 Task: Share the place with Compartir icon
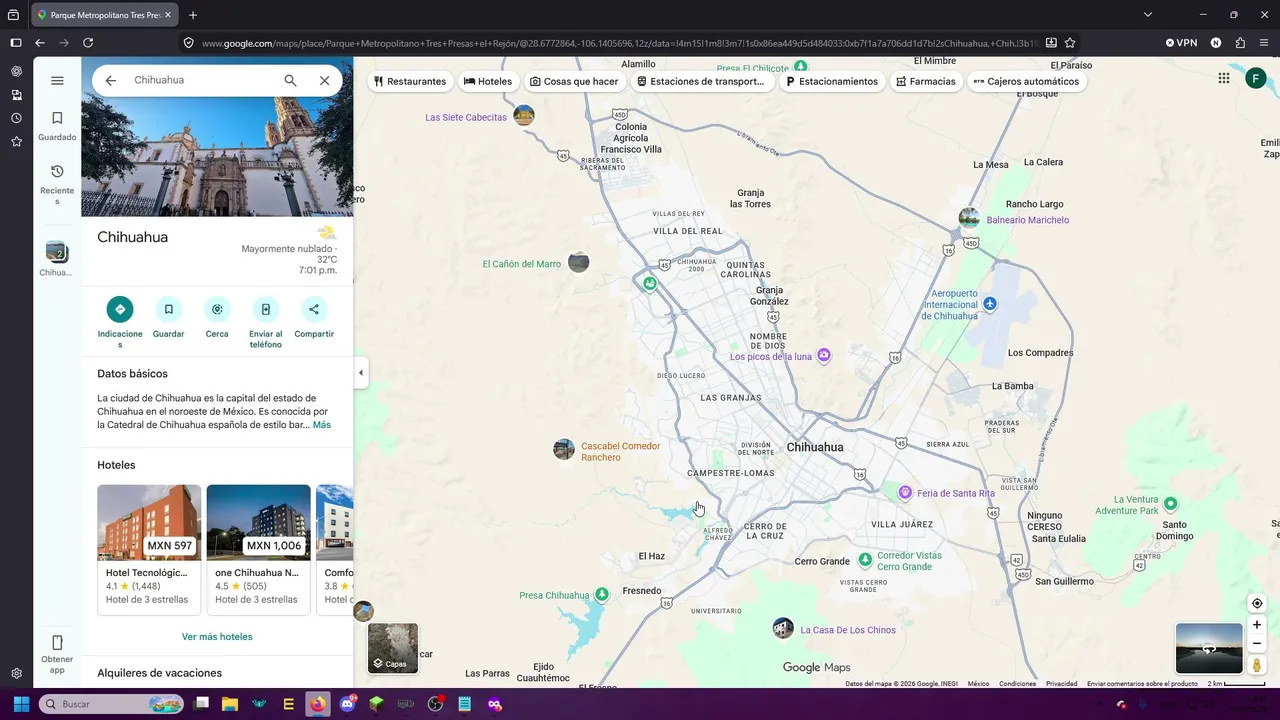pyautogui.click(x=314, y=309)
